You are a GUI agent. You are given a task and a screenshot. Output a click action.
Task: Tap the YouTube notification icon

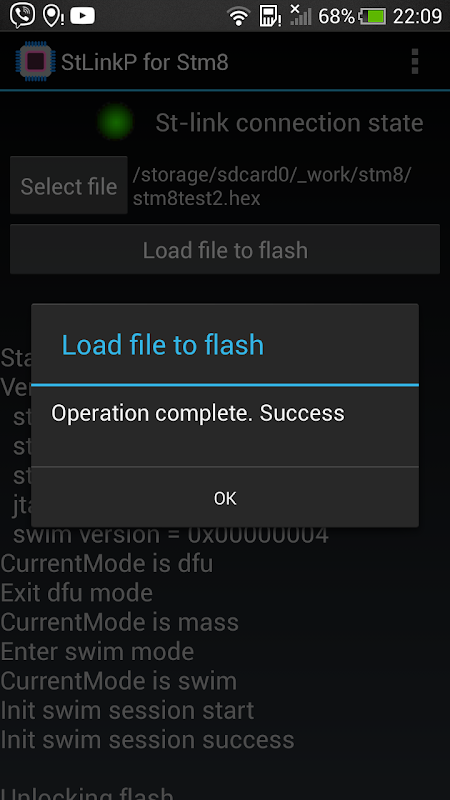point(83,16)
